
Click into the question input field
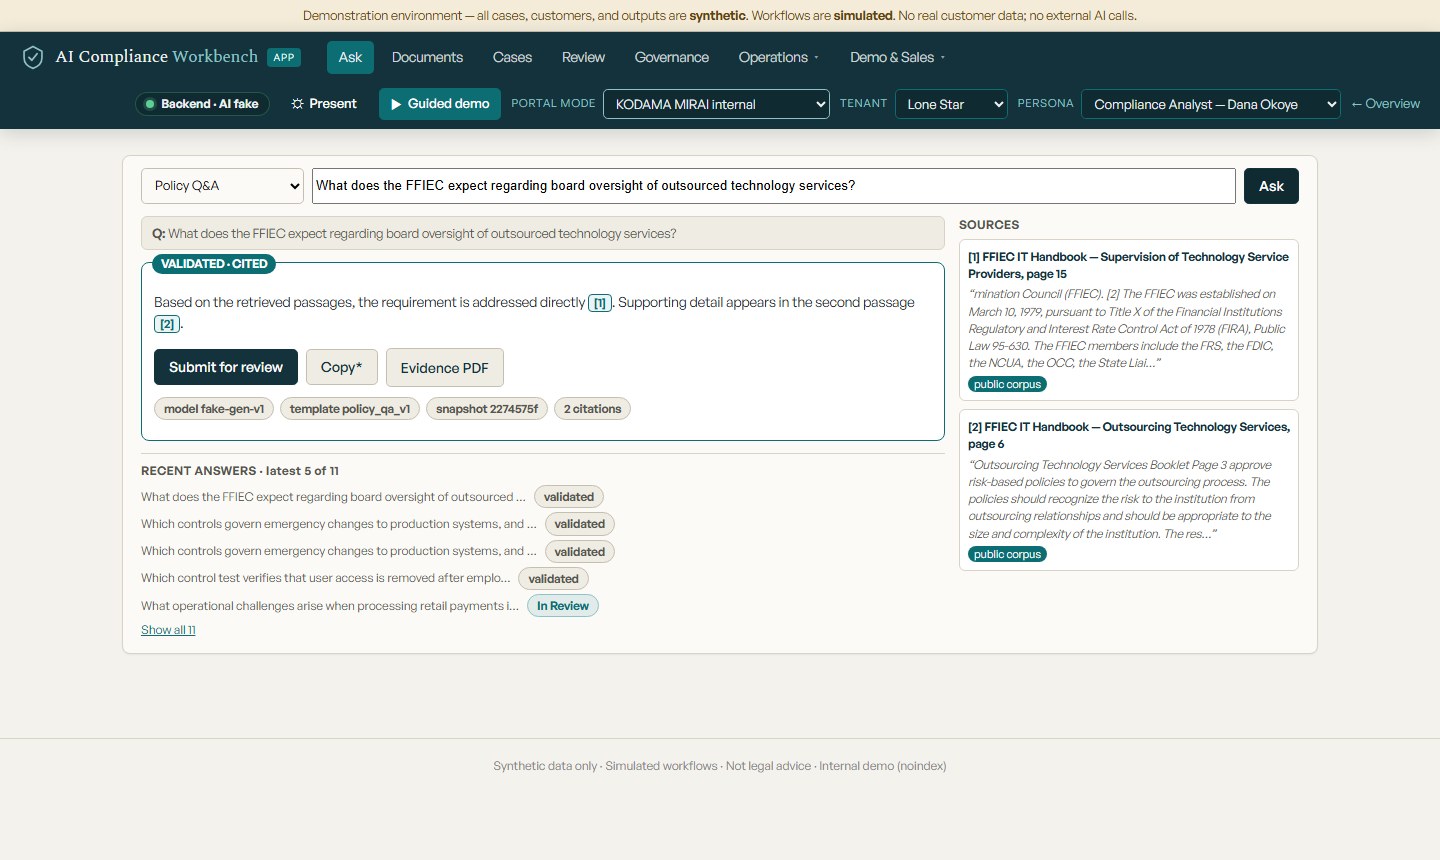(x=774, y=186)
